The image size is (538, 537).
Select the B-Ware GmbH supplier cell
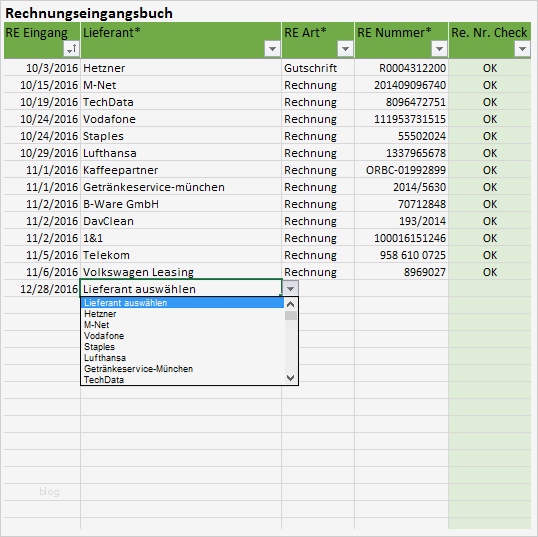(x=181, y=204)
